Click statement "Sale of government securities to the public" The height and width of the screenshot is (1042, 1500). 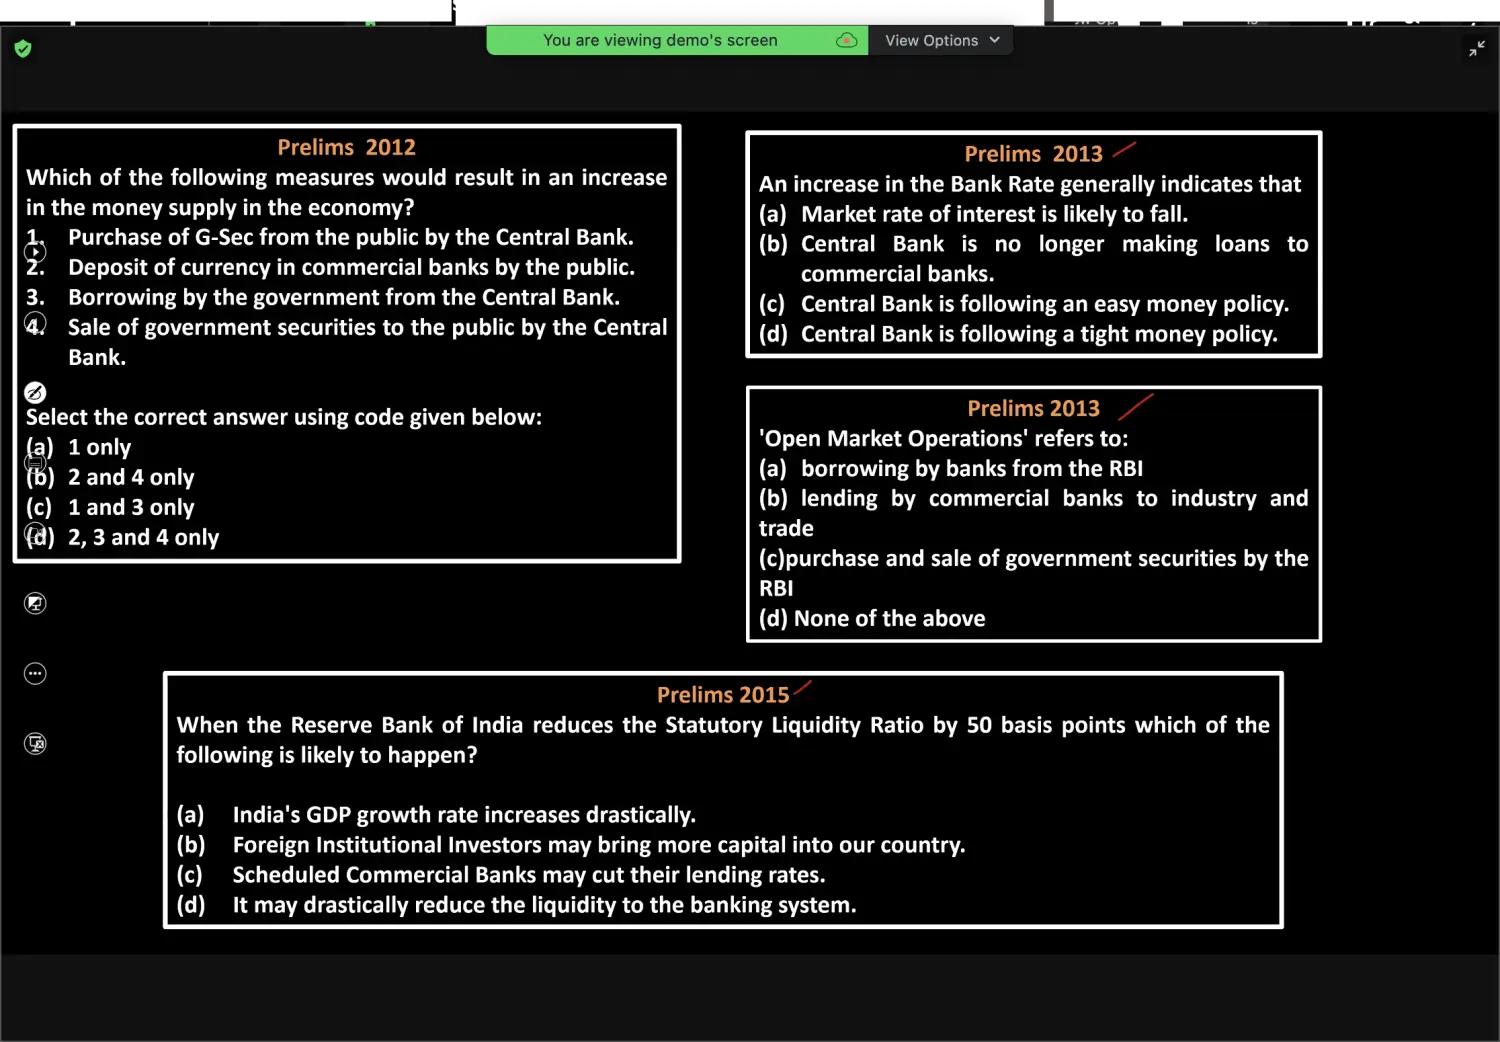(367, 342)
